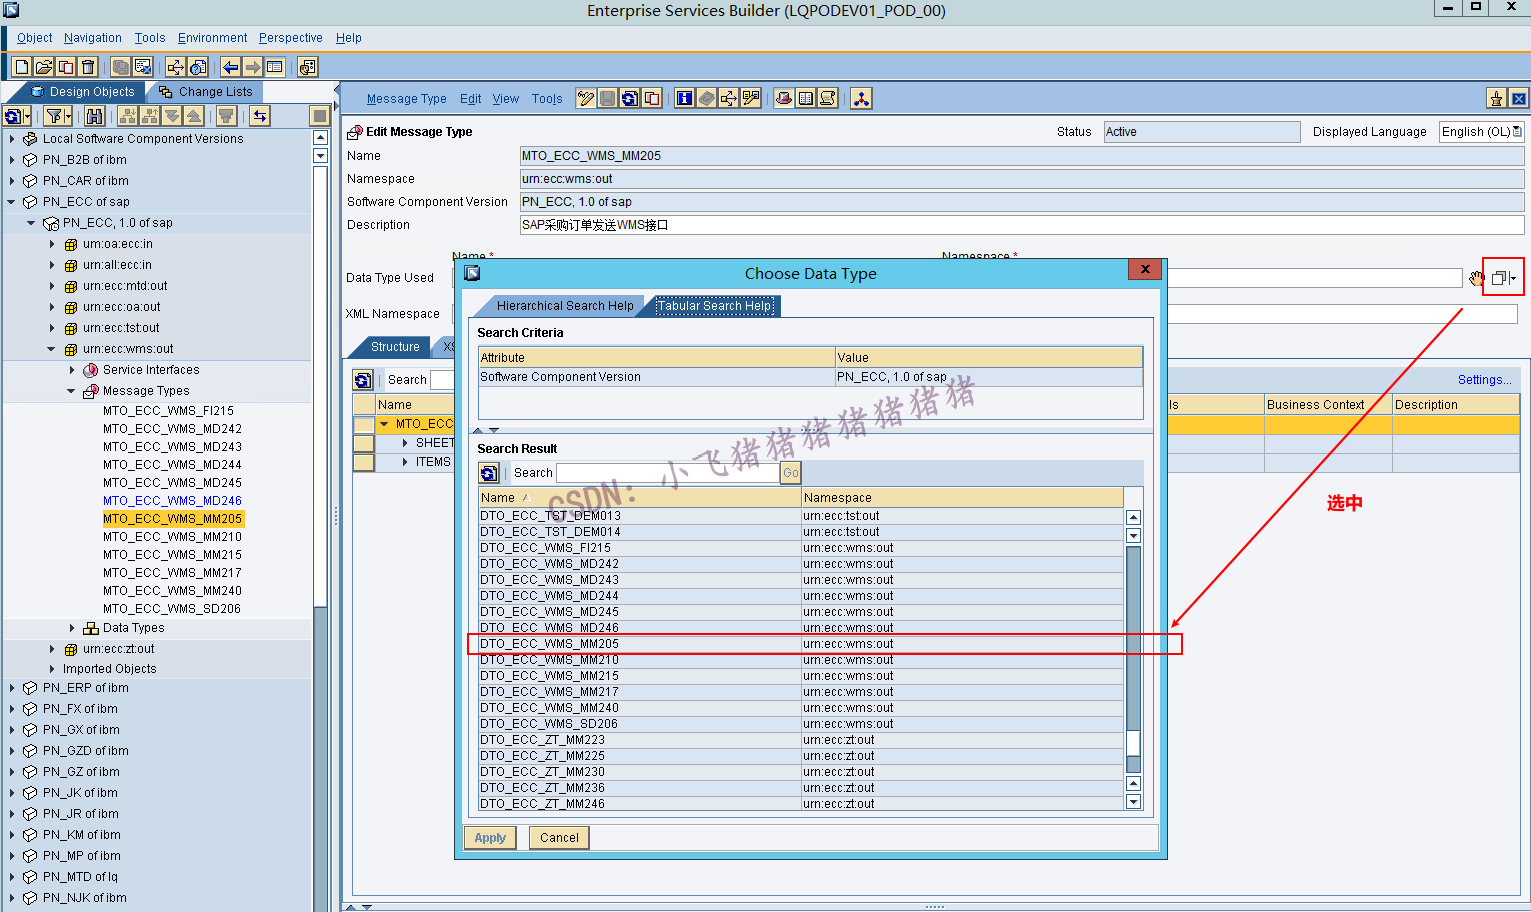Click the New object icon
The height and width of the screenshot is (912, 1531).
click(x=22, y=67)
